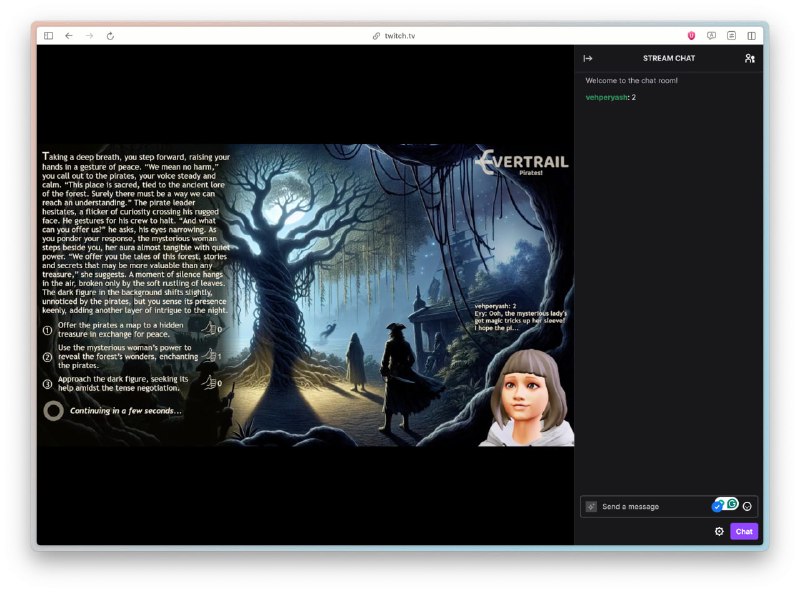The height and width of the screenshot is (592, 800).
Task: Select option 3 approach the dark figure
Action: [122, 384]
